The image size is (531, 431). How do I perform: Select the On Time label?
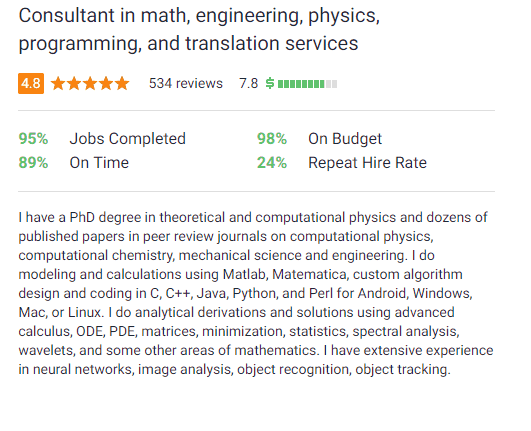pos(99,163)
